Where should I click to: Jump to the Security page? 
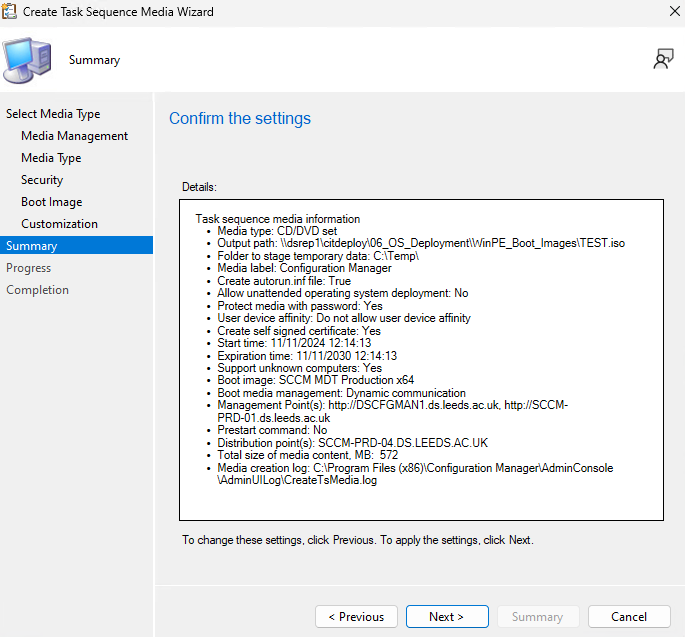click(42, 180)
